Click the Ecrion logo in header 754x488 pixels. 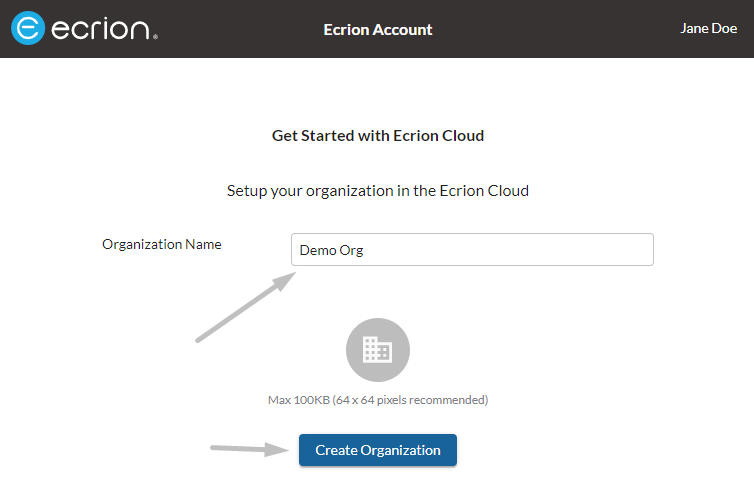pos(85,28)
